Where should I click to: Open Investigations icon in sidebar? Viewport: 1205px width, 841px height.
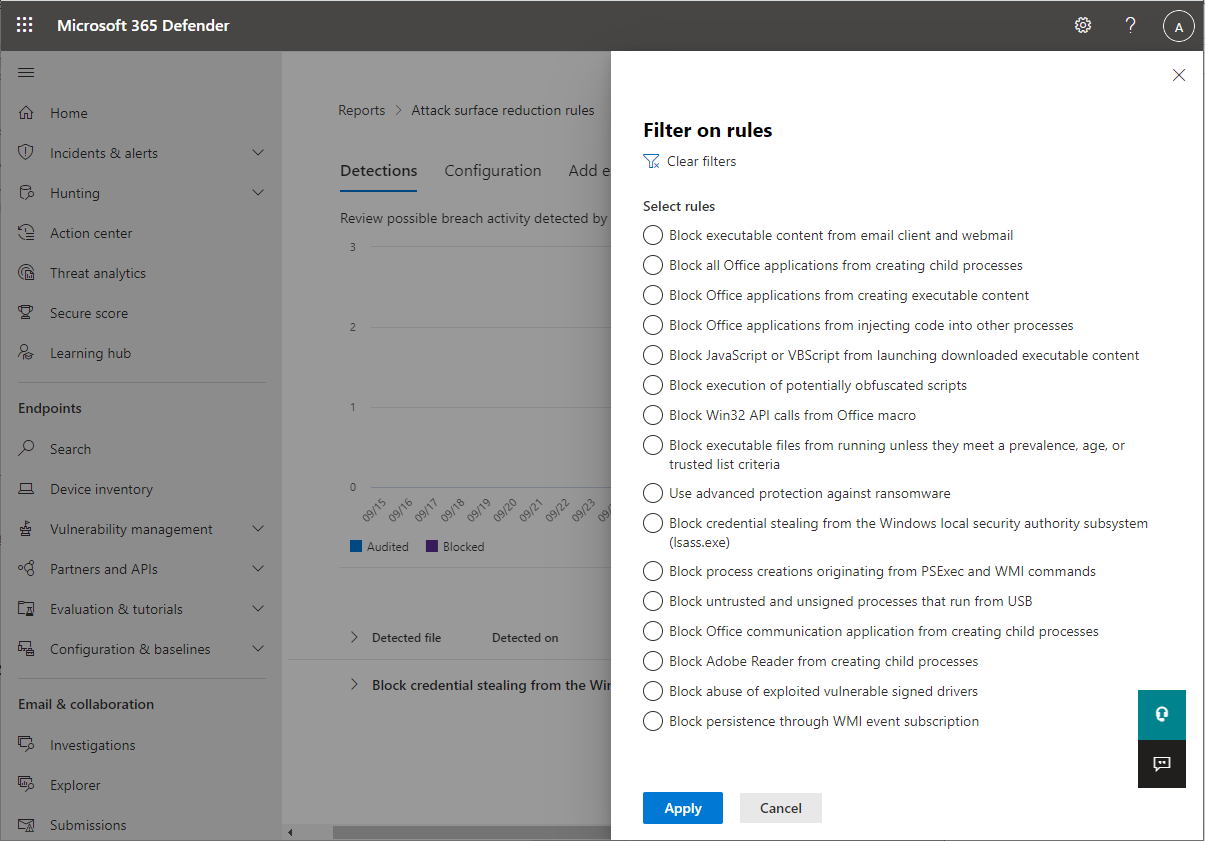[27, 745]
